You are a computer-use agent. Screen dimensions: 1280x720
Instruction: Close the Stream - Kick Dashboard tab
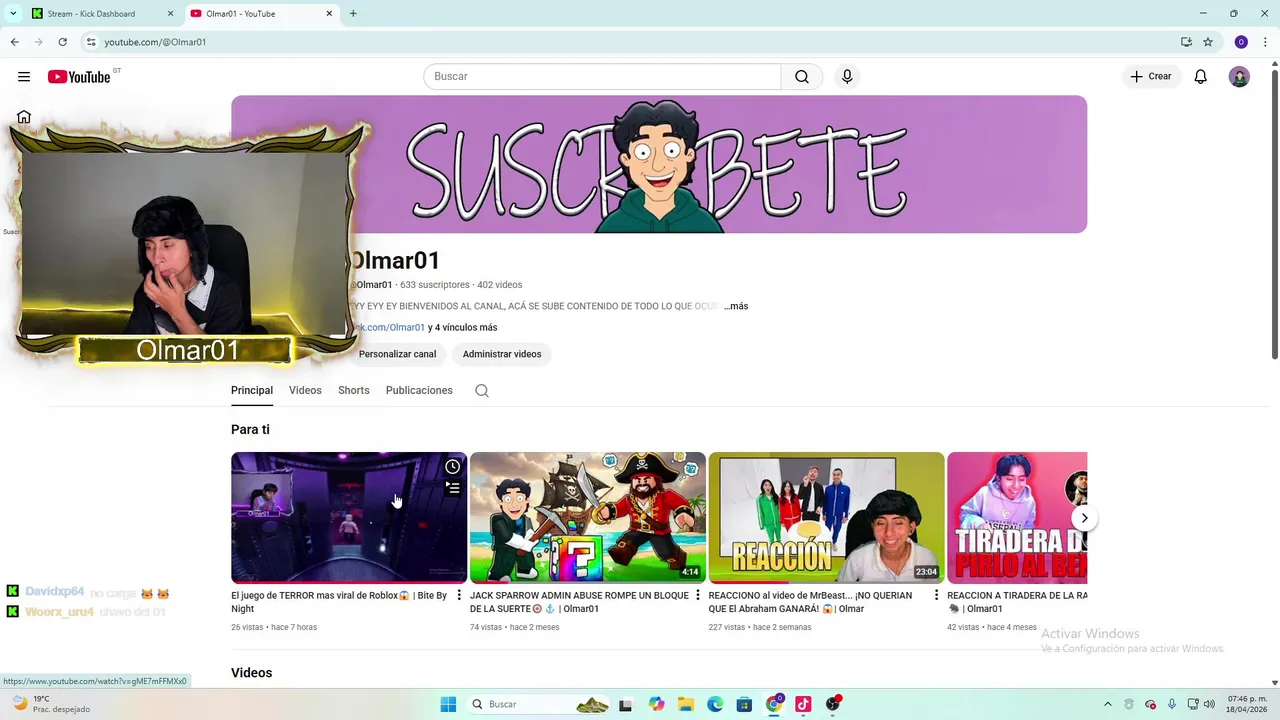[x=170, y=14]
